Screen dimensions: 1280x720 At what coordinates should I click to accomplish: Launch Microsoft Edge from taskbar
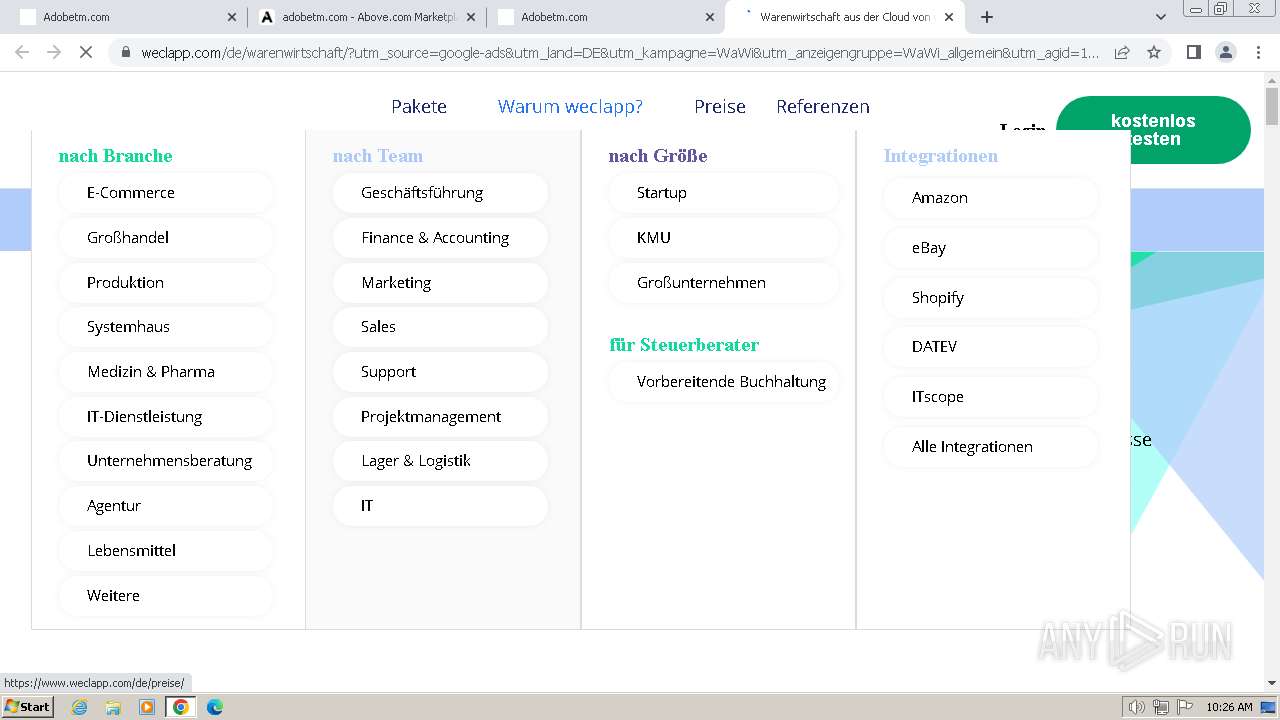point(215,707)
